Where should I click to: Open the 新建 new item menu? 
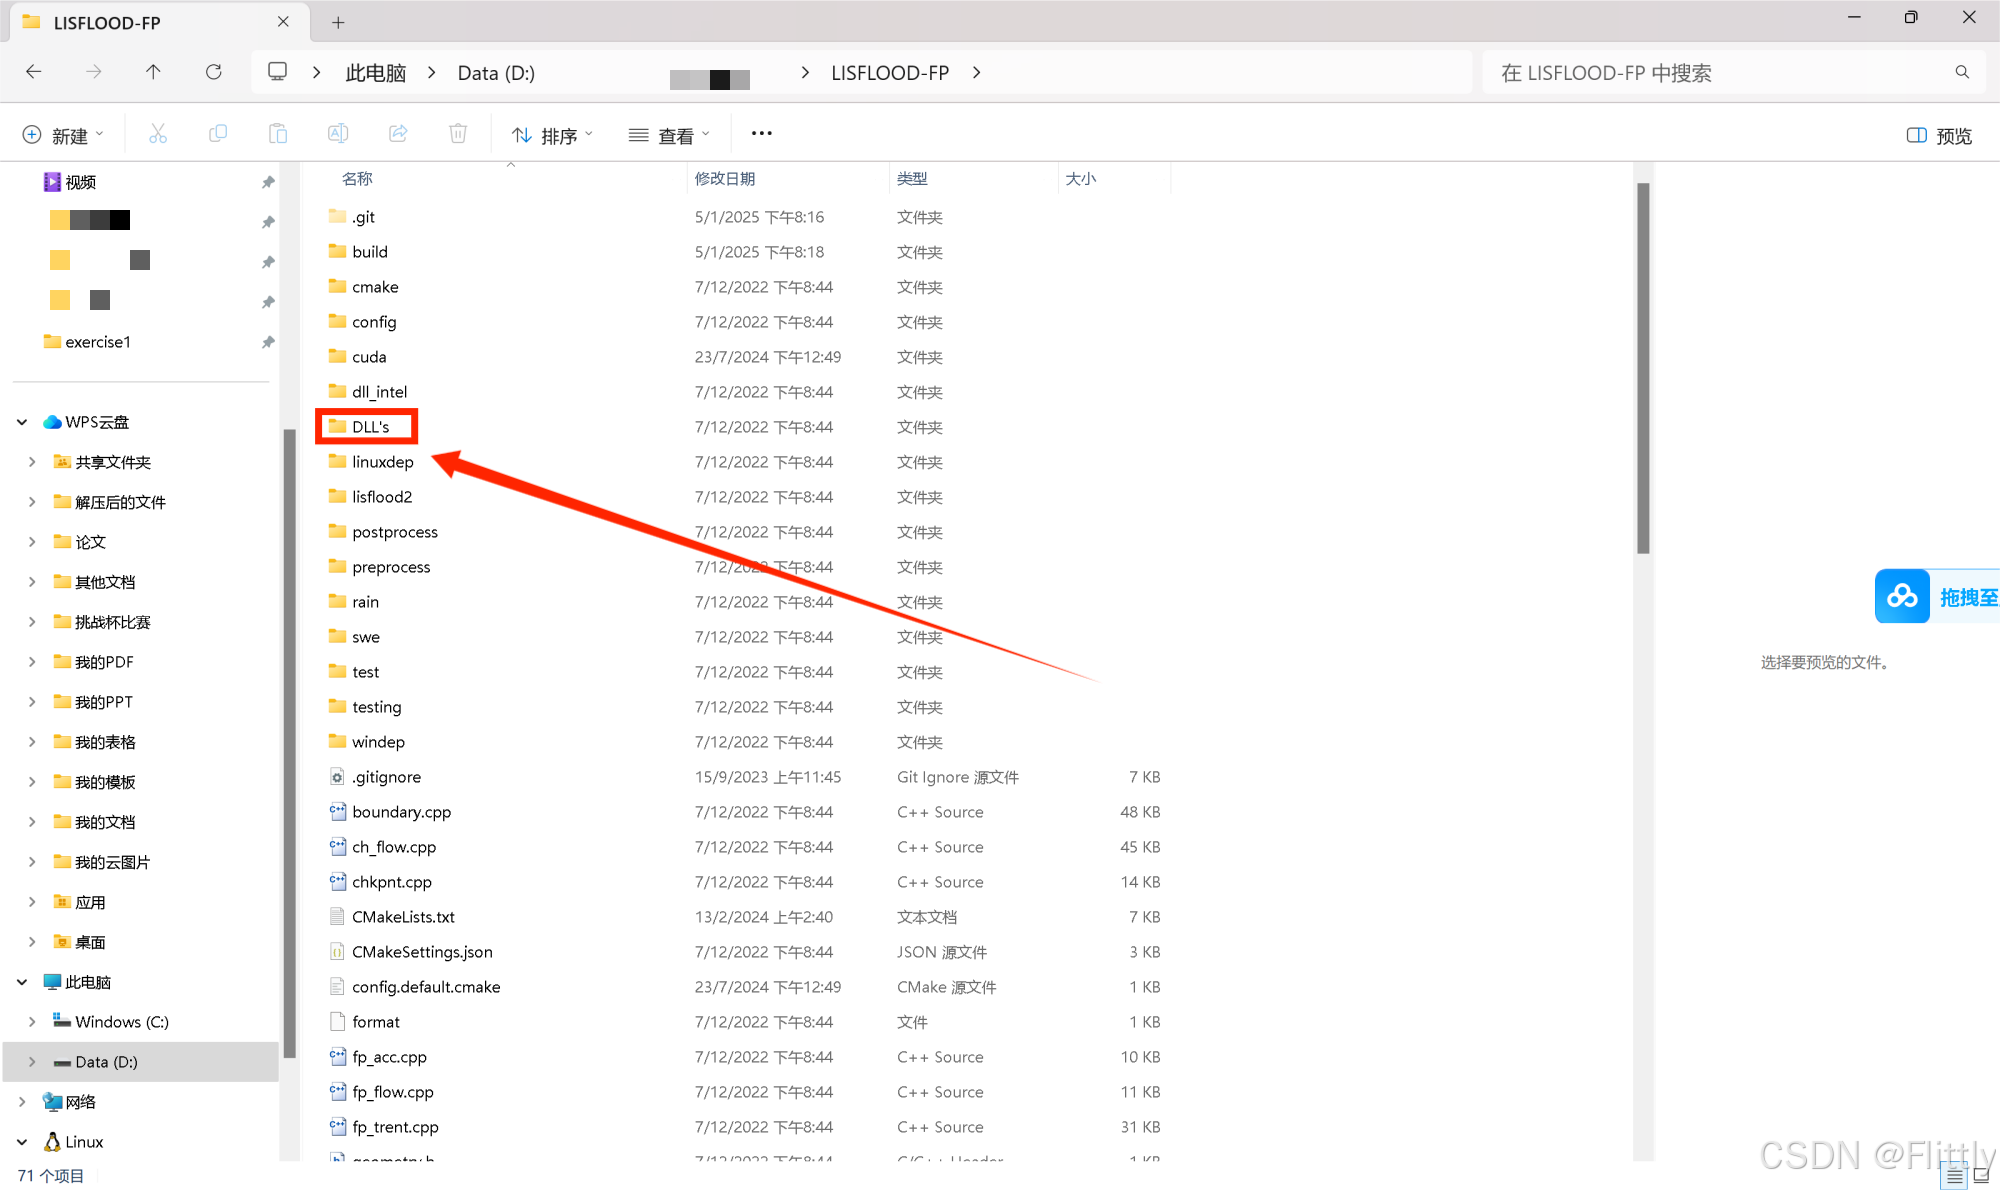(63, 135)
